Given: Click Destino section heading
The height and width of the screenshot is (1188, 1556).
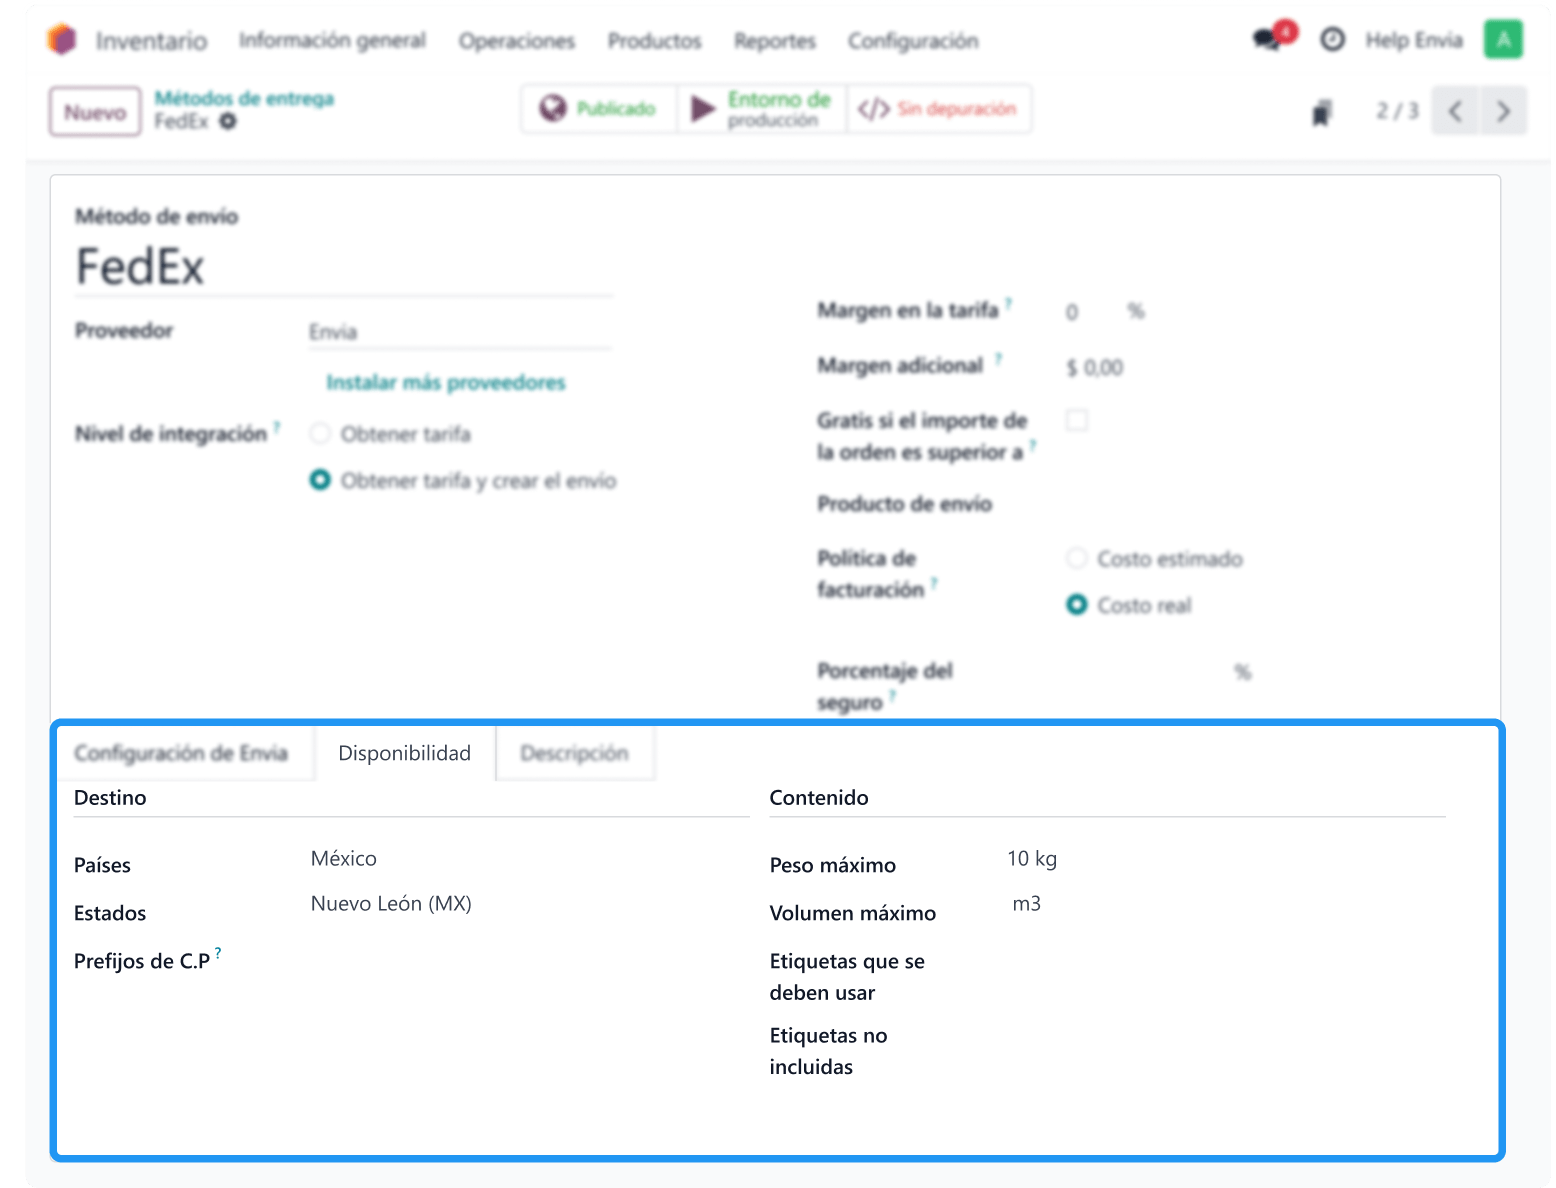Looking at the screenshot, I should [110, 798].
